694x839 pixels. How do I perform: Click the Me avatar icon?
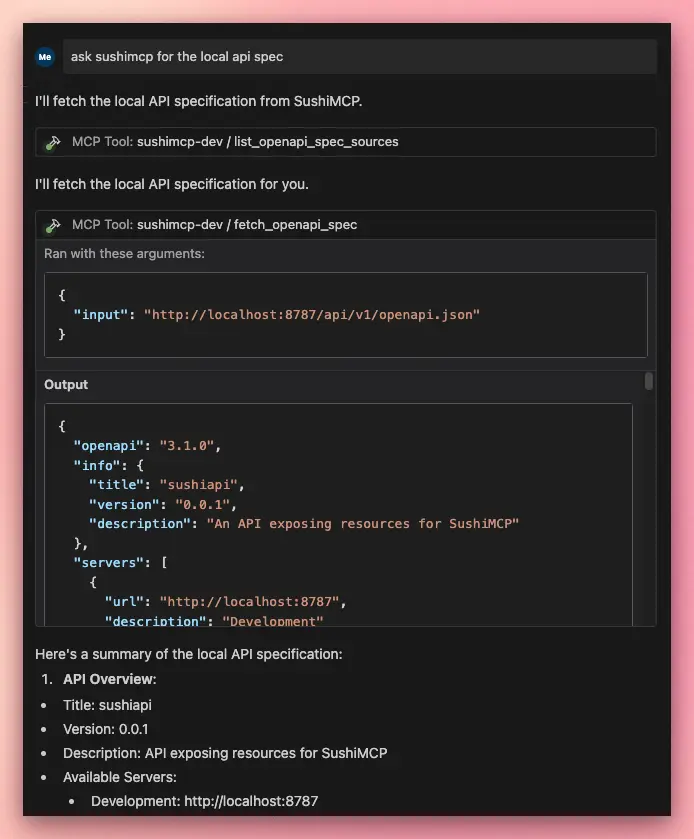coord(44,57)
